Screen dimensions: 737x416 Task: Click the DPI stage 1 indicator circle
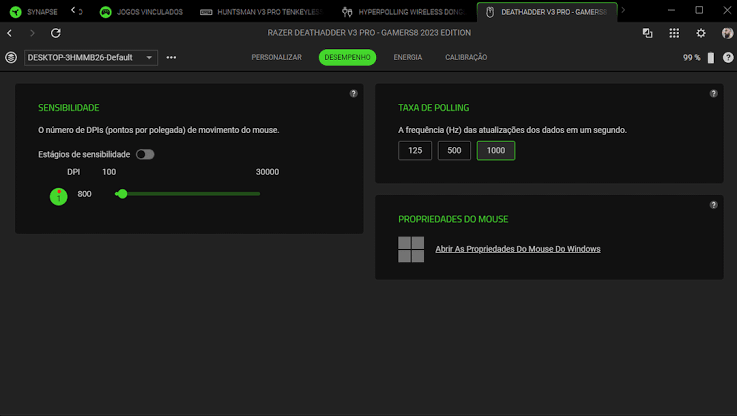59,196
